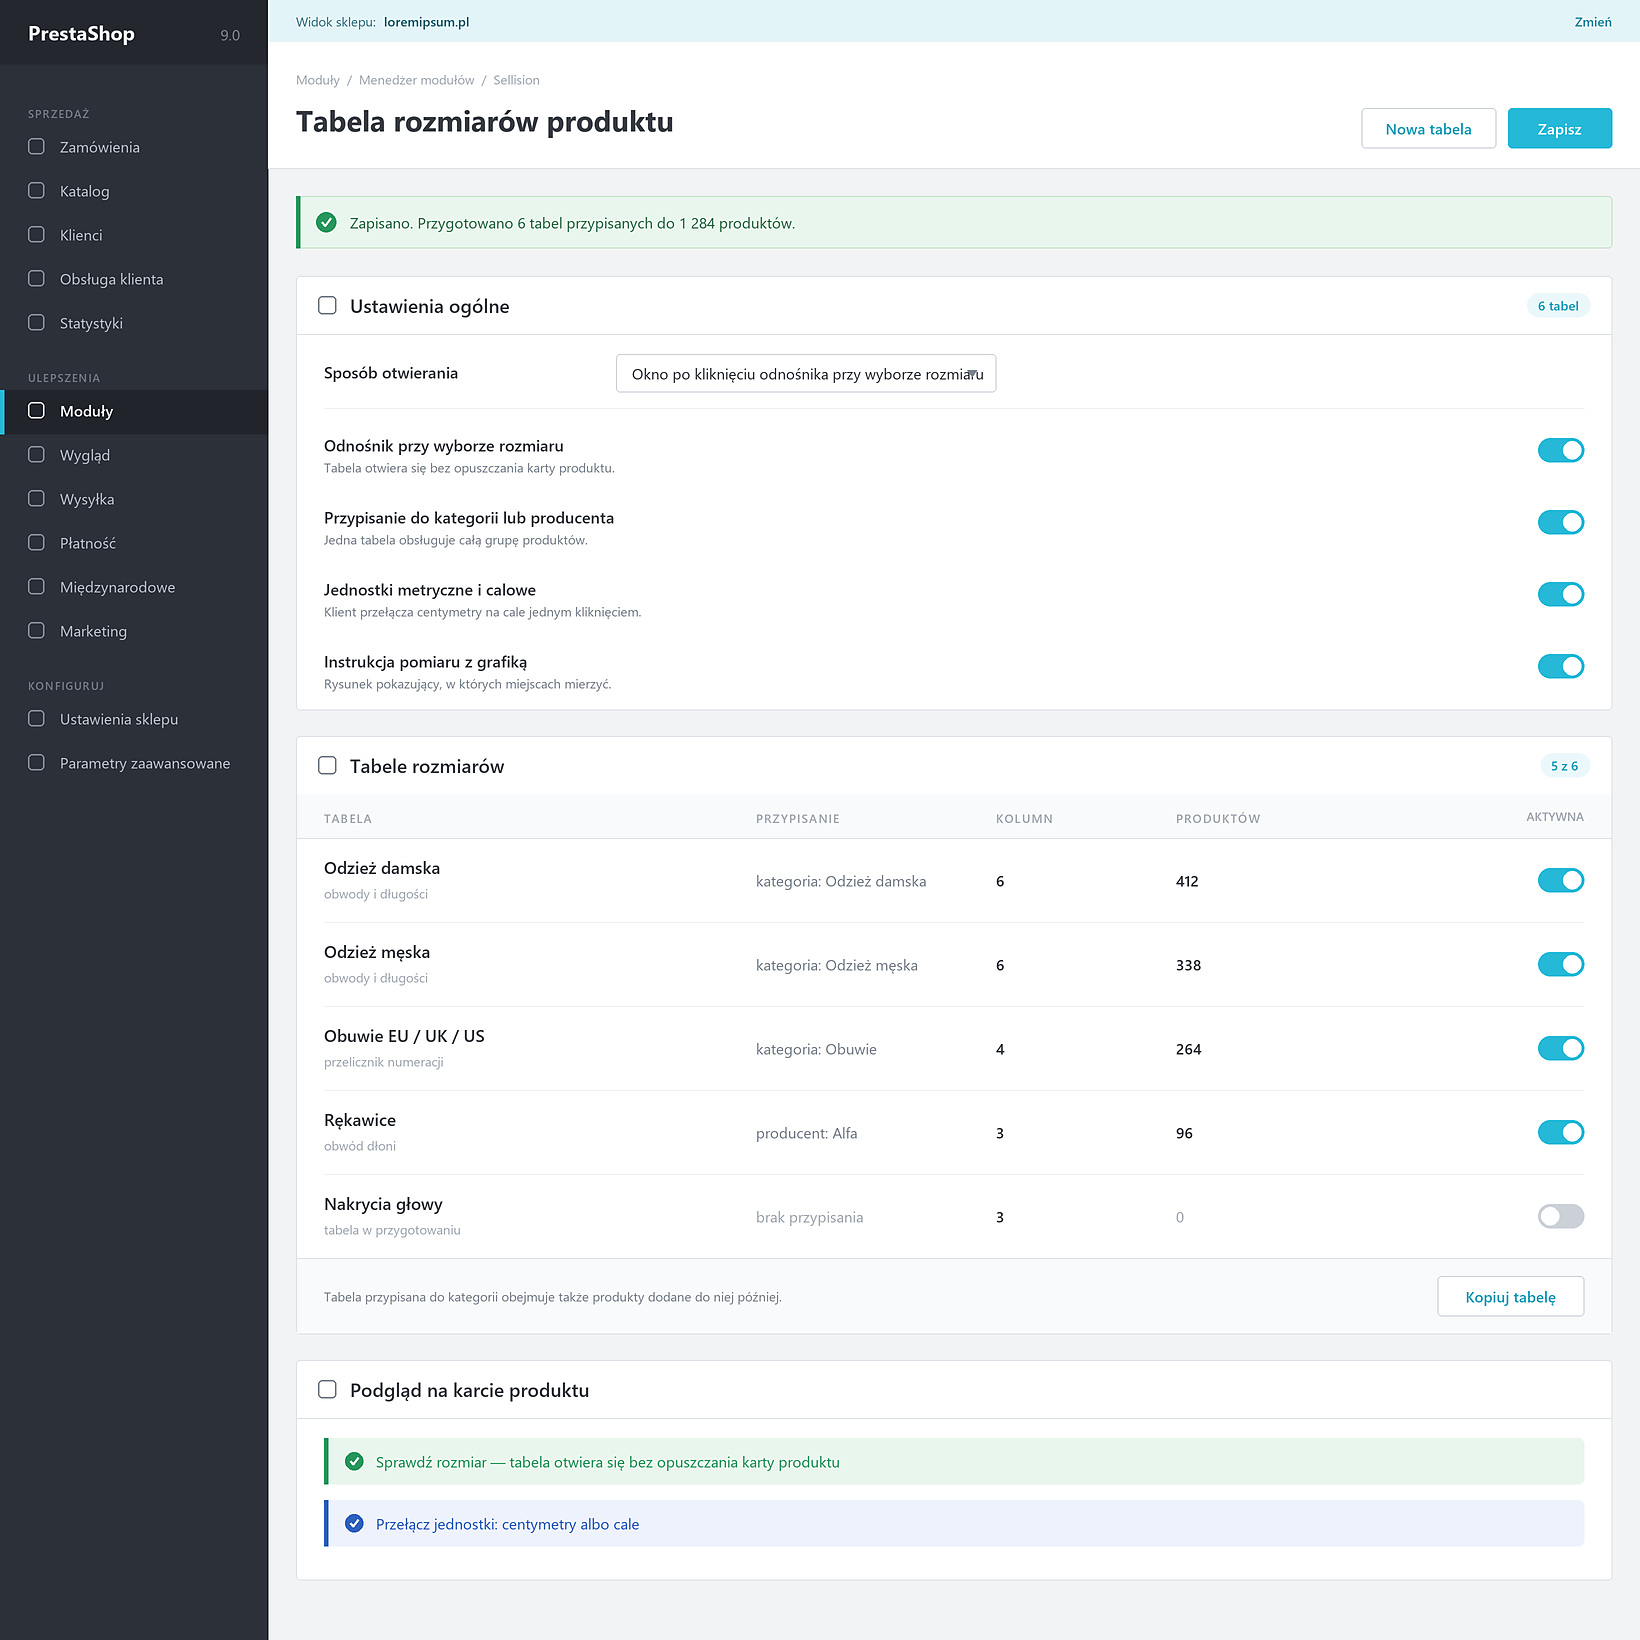Open Wygląd menu item

[x=134, y=455]
